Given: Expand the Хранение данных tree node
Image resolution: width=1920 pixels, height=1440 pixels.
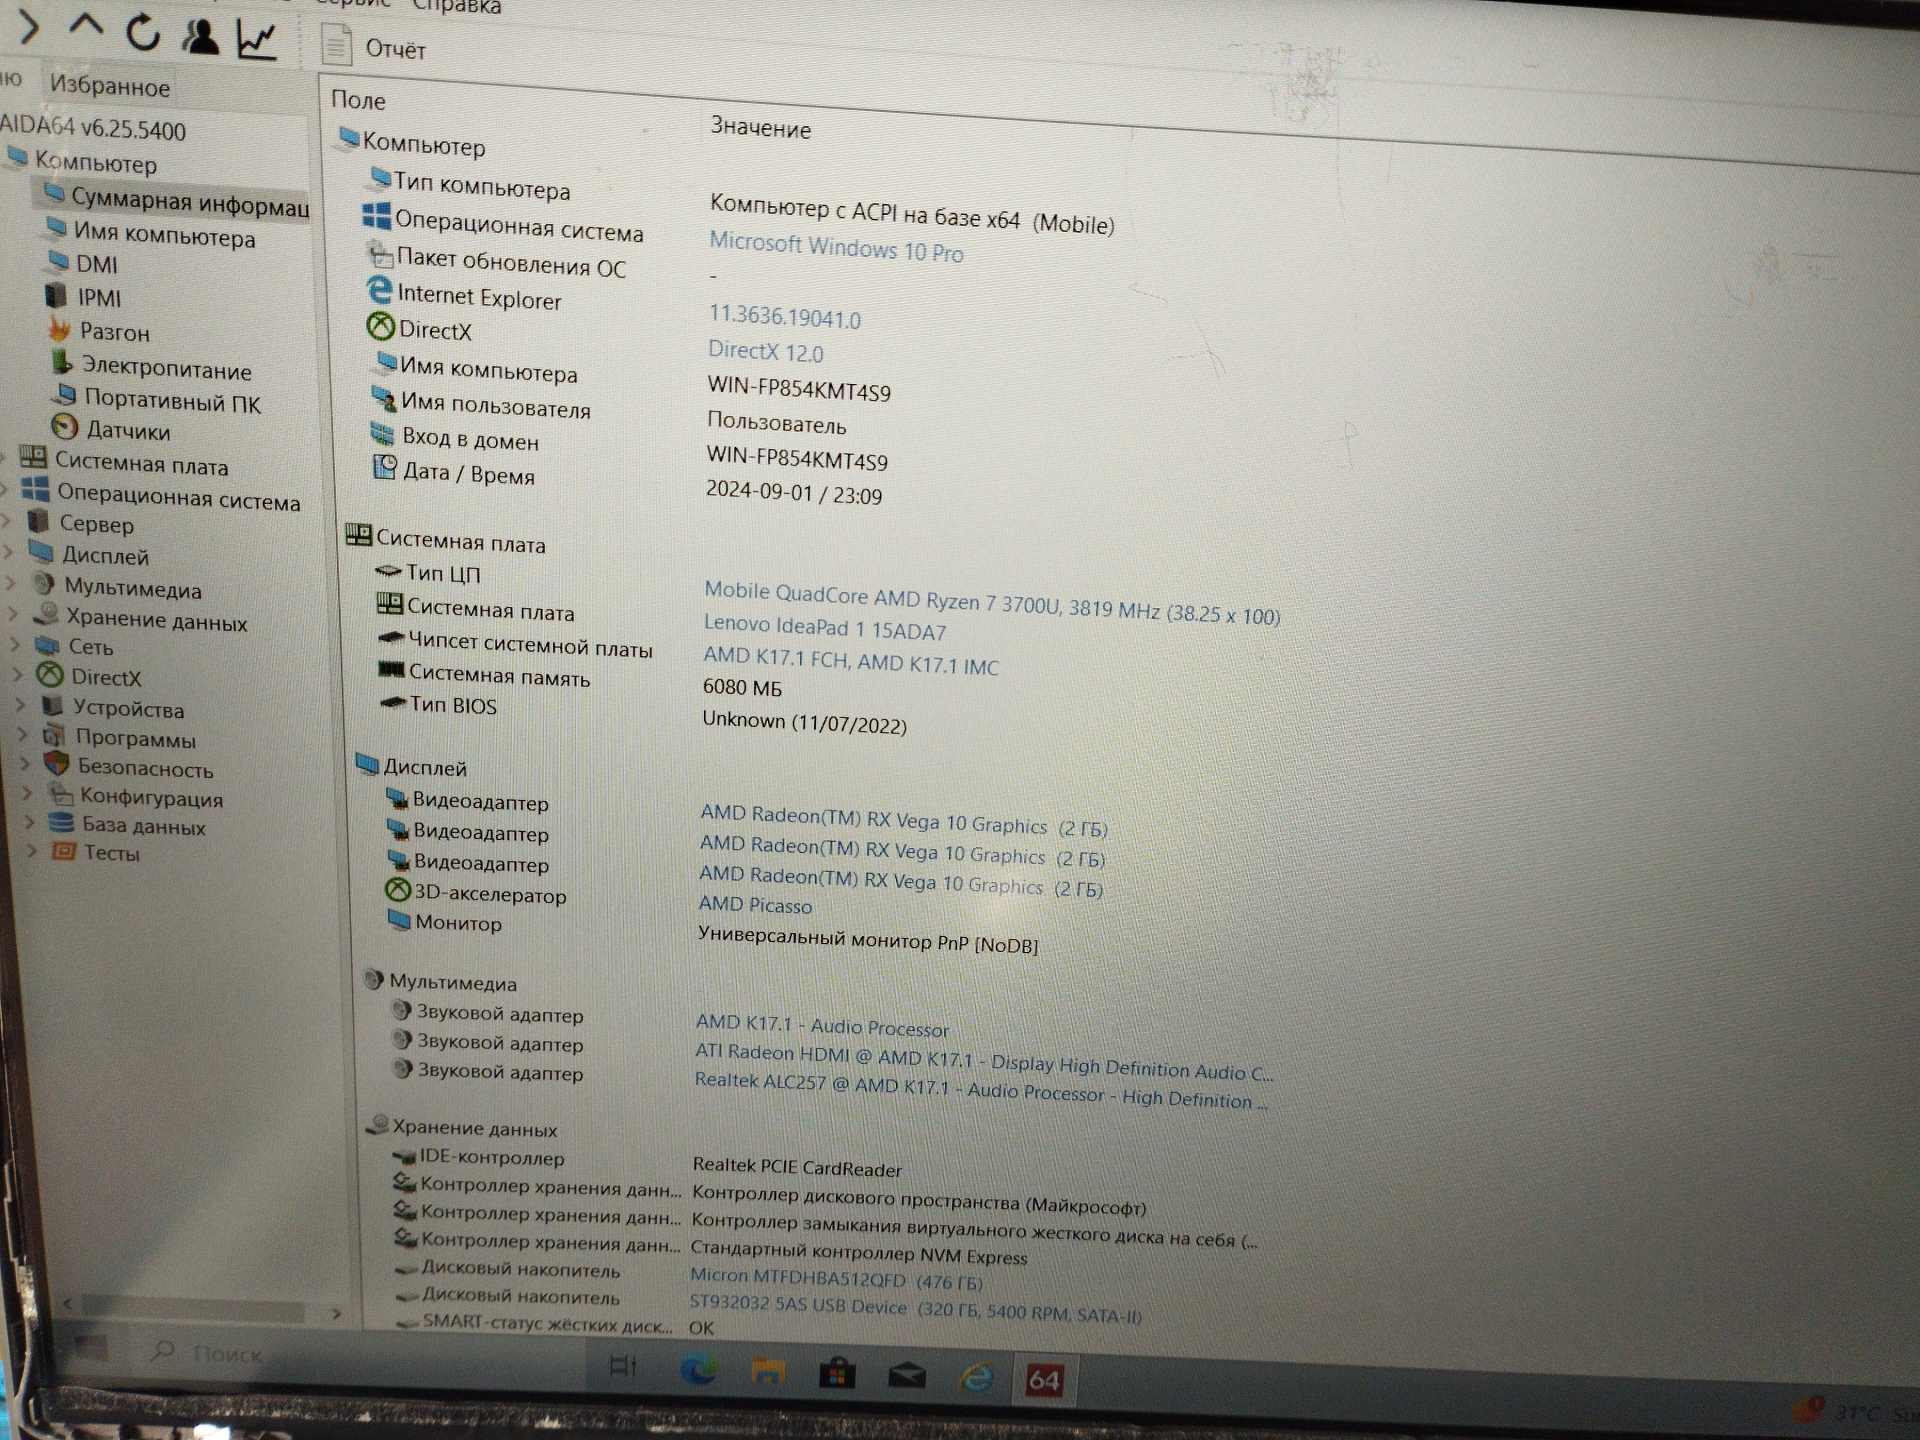Looking at the screenshot, I should [x=14, y=614].
